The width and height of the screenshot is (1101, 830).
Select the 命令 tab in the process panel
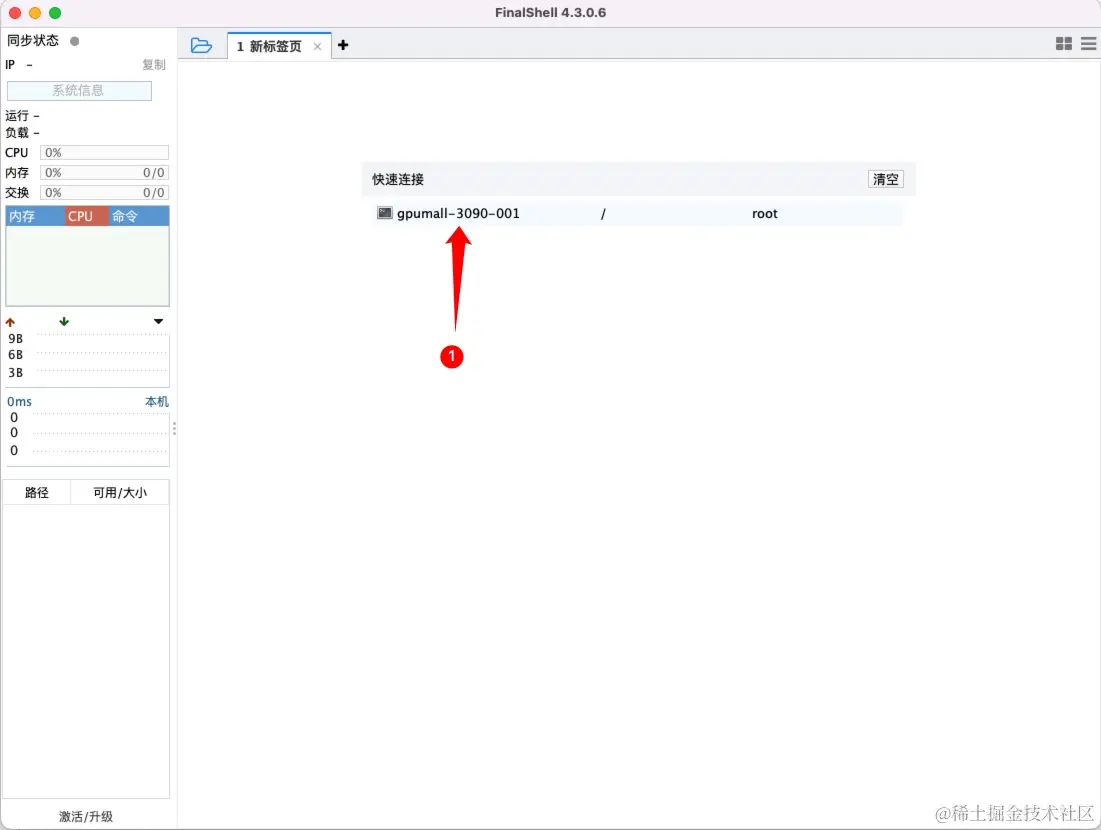[138, 216]
